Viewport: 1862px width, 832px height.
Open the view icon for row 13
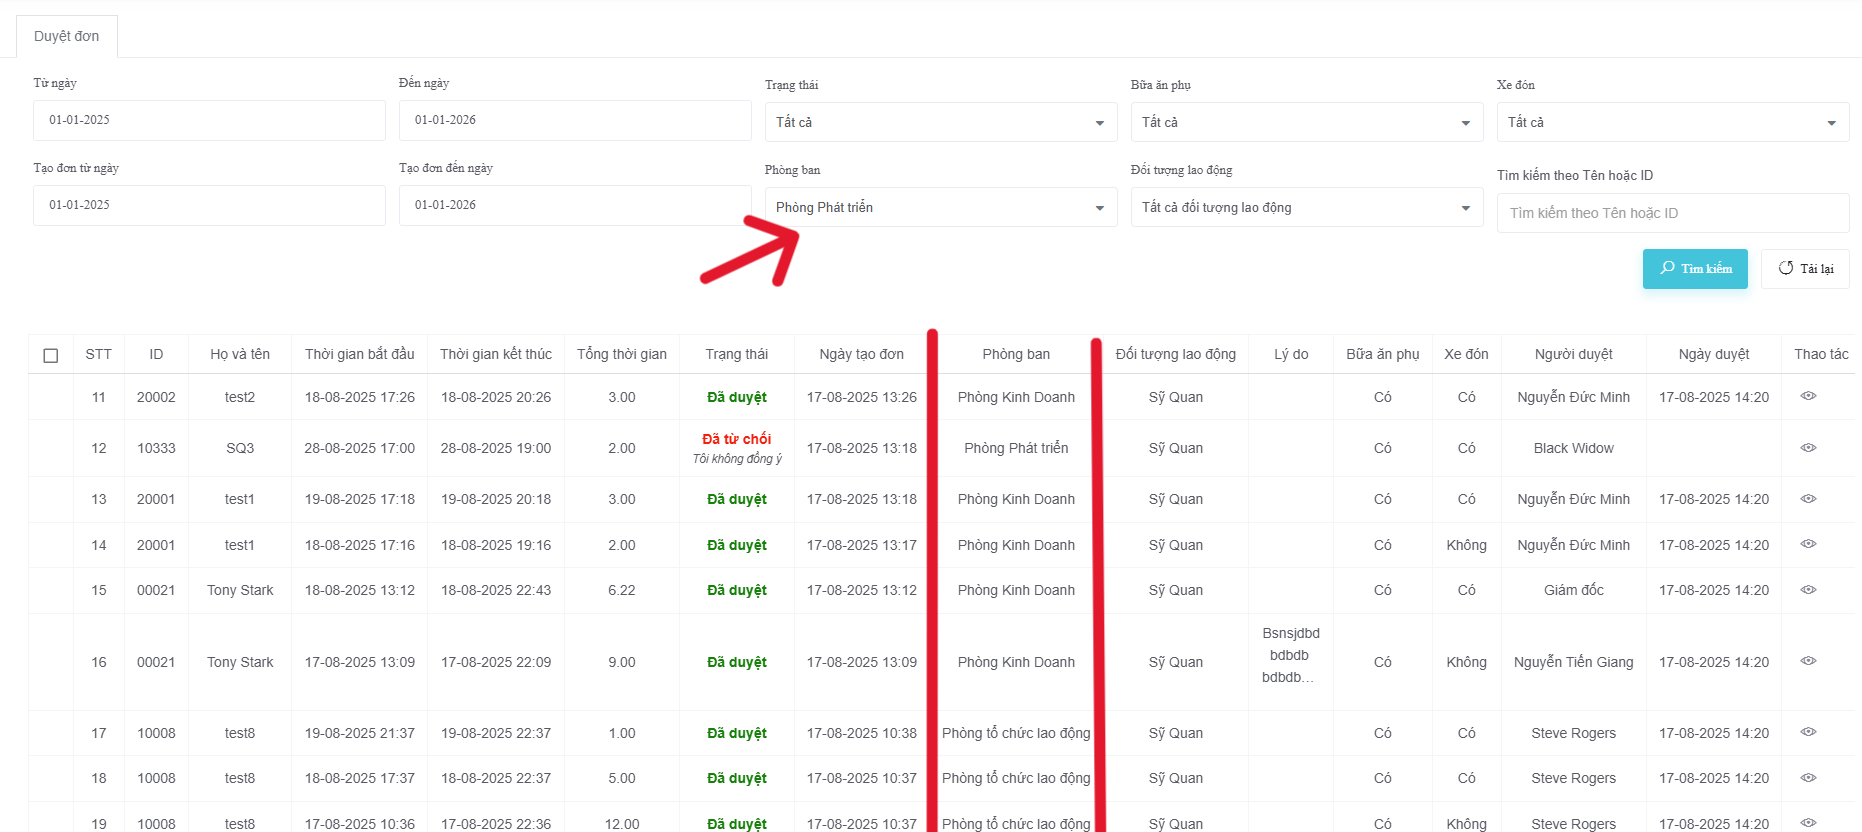(x=1808, y=498)
